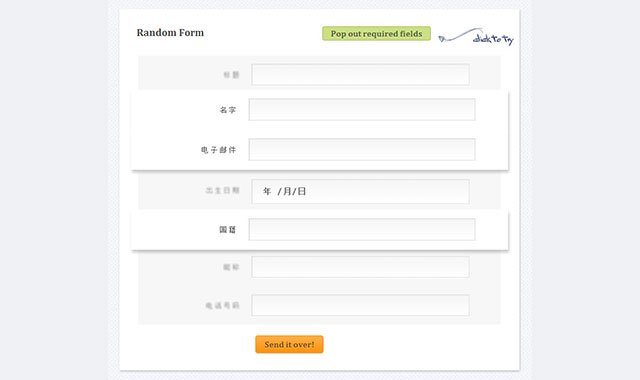Select the 电子邮件 email input box
Viewport: 640px width, 380px height.
click(362, 149)
